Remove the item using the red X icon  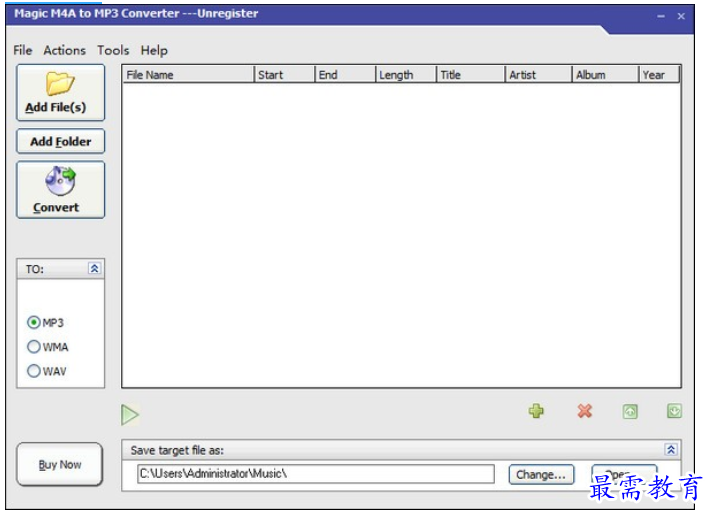pos(584,411)
